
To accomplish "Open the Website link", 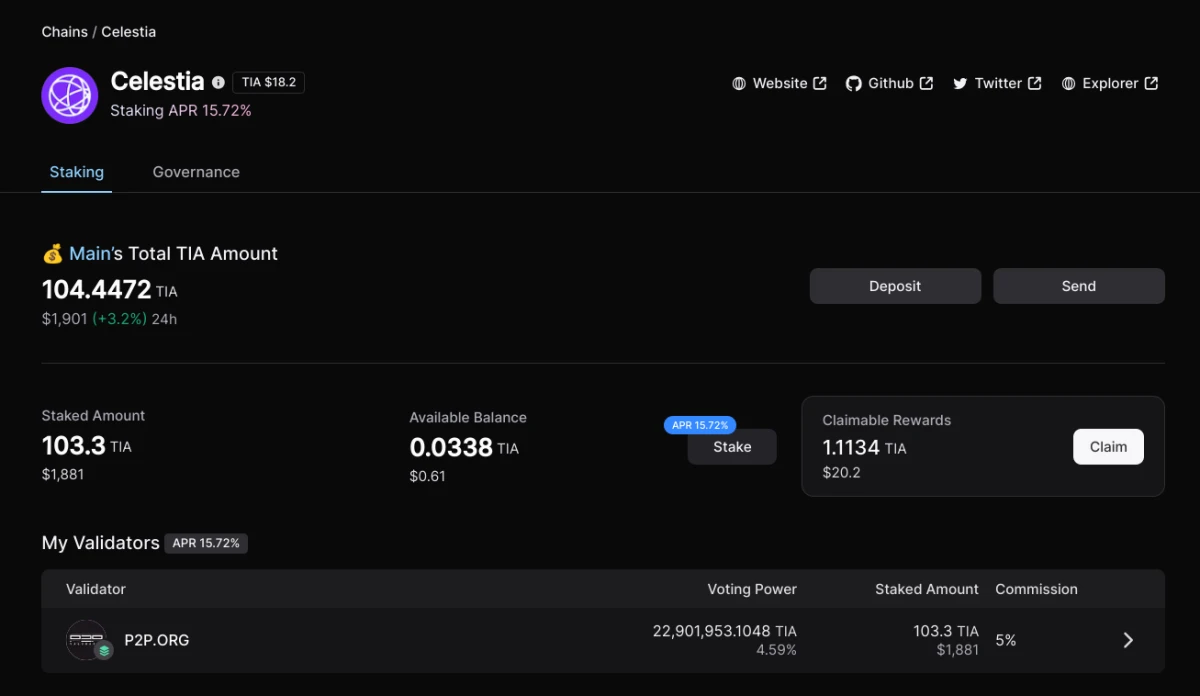I will (x=780, y=84).
